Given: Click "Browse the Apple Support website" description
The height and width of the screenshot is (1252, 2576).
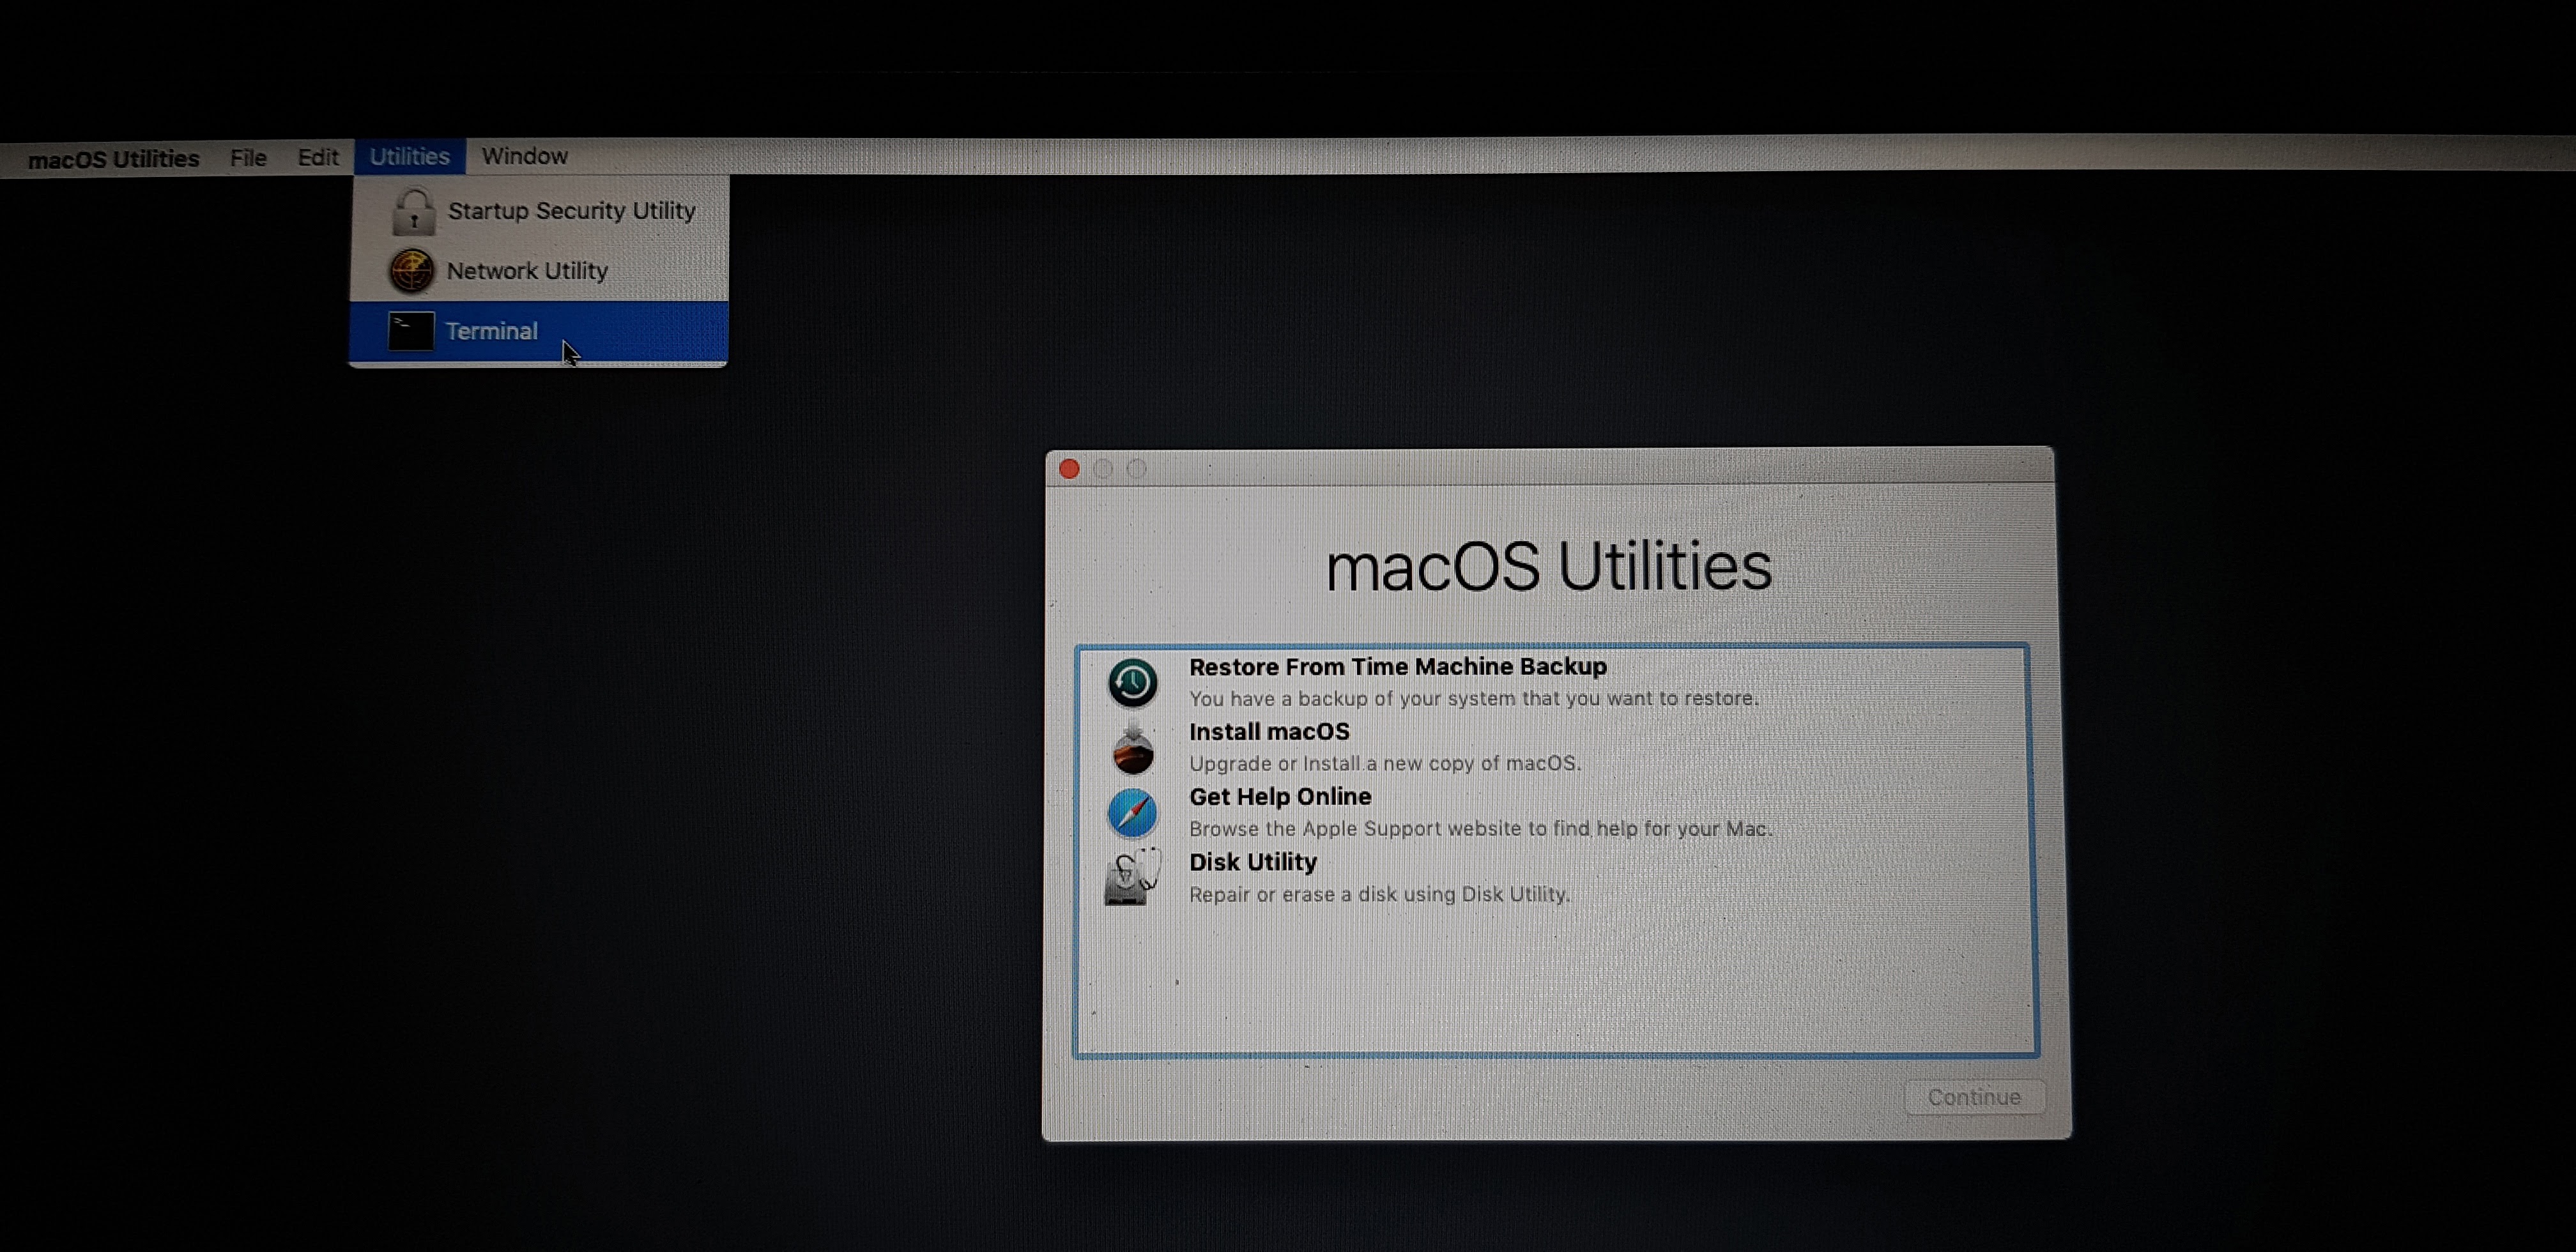Looking at the screenshot, I should pyautogui.click(x=1480, y=828).
